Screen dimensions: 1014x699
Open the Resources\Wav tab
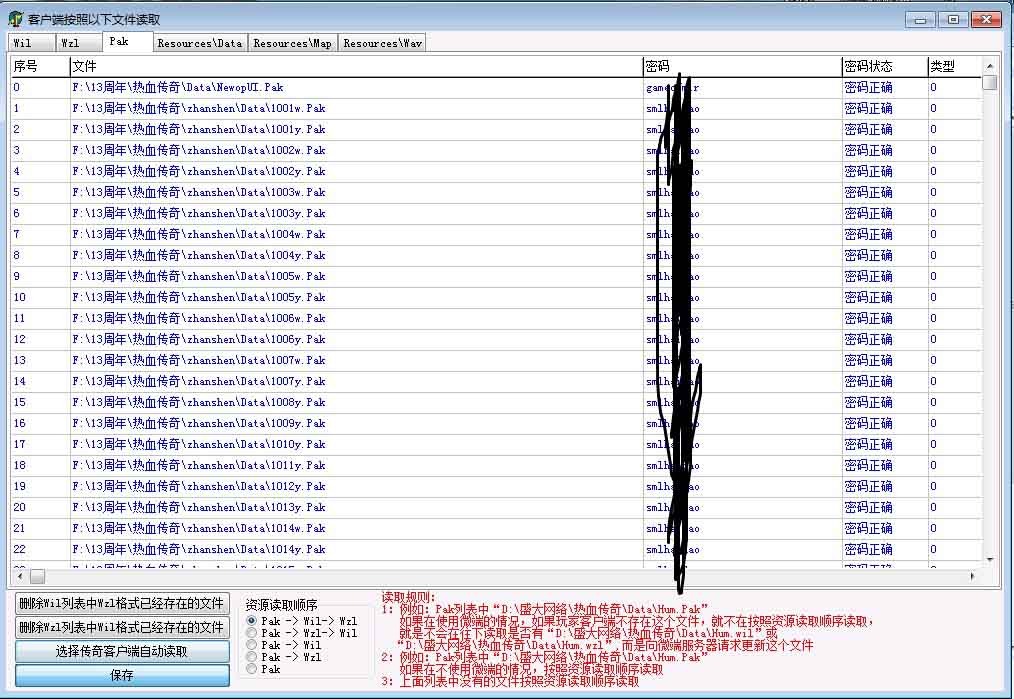tap(382, 43)
